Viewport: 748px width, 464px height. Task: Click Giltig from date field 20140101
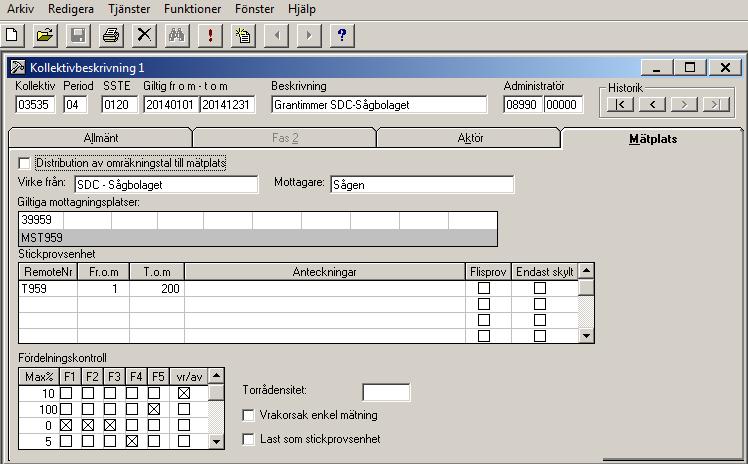click(171, 104)
